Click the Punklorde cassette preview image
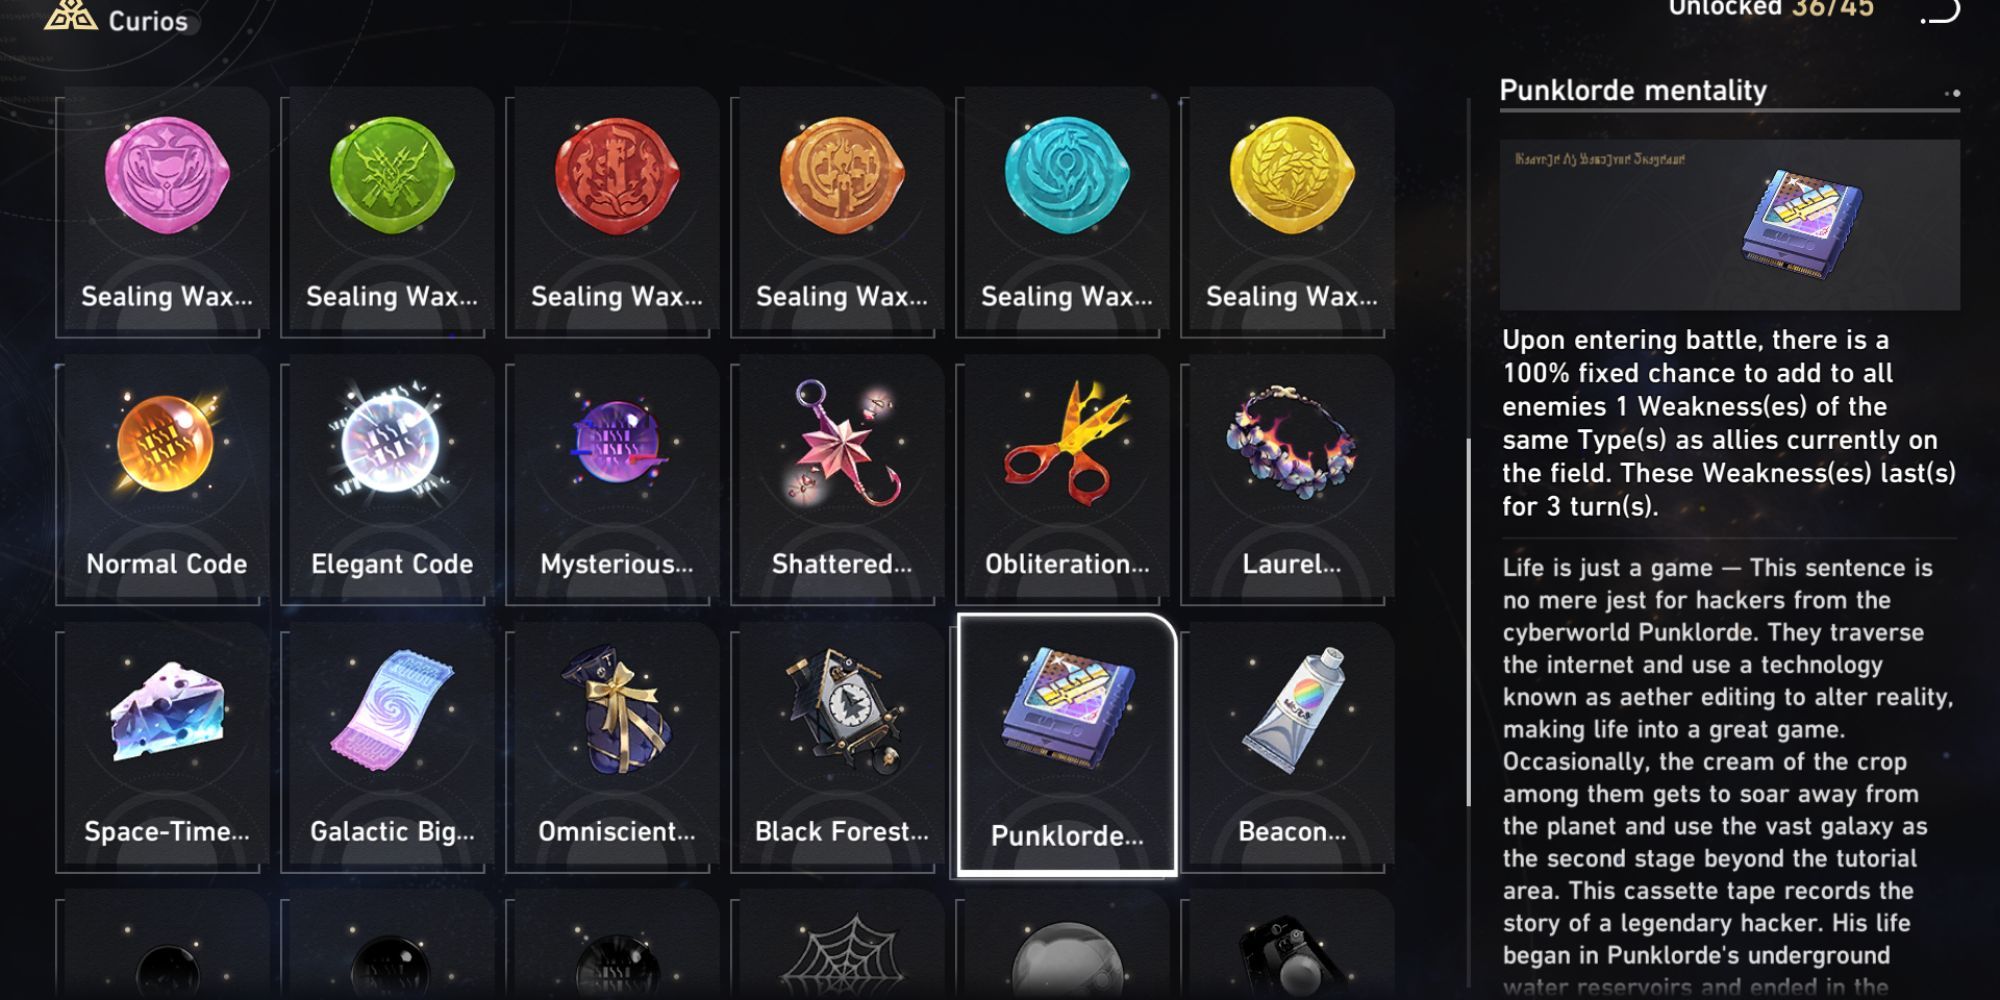2000x1000 pixels. click(x=1729, y=225)
